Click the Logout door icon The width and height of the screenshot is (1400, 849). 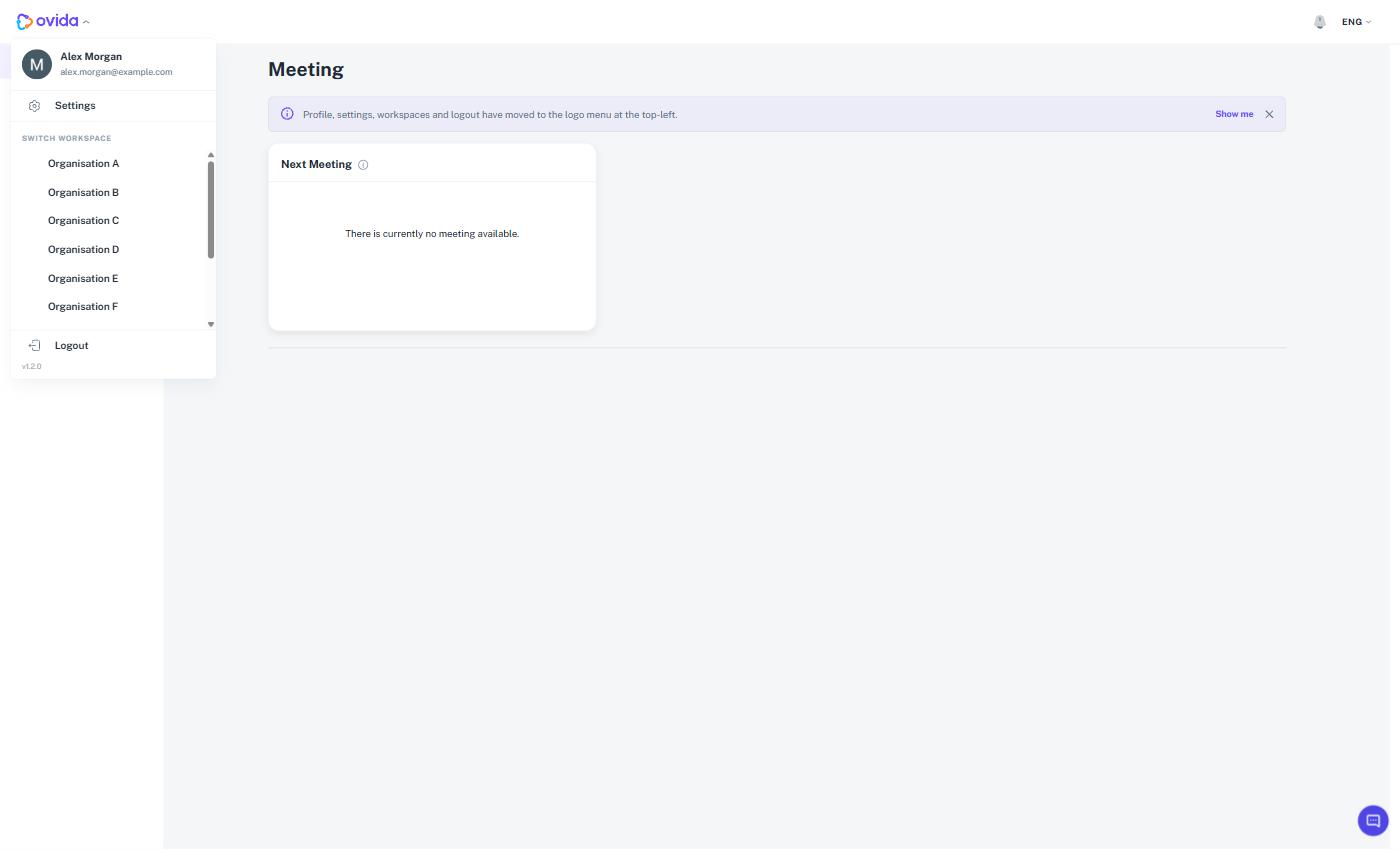pyautogui.click(x=34, y=346)
